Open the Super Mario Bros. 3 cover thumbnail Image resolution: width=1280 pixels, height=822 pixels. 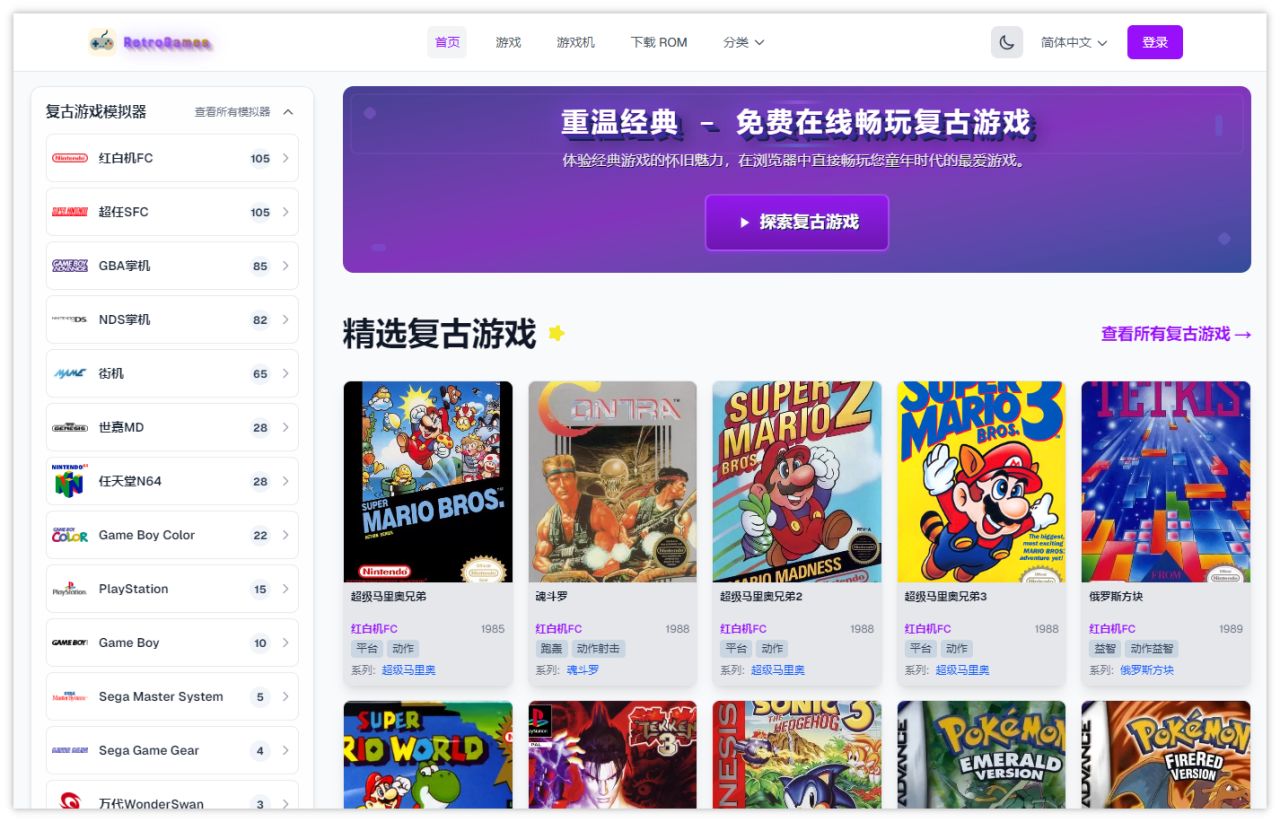click(x=982, y=481)
